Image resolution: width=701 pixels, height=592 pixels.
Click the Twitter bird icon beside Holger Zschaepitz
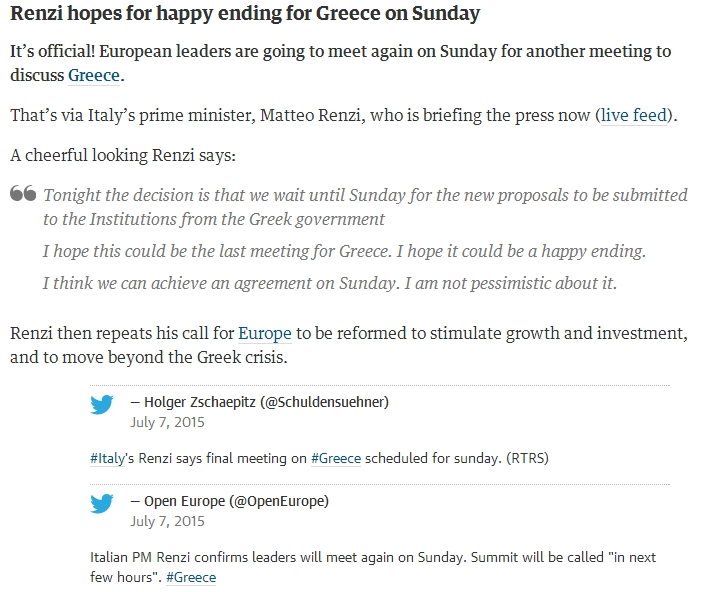pos(101,405)
